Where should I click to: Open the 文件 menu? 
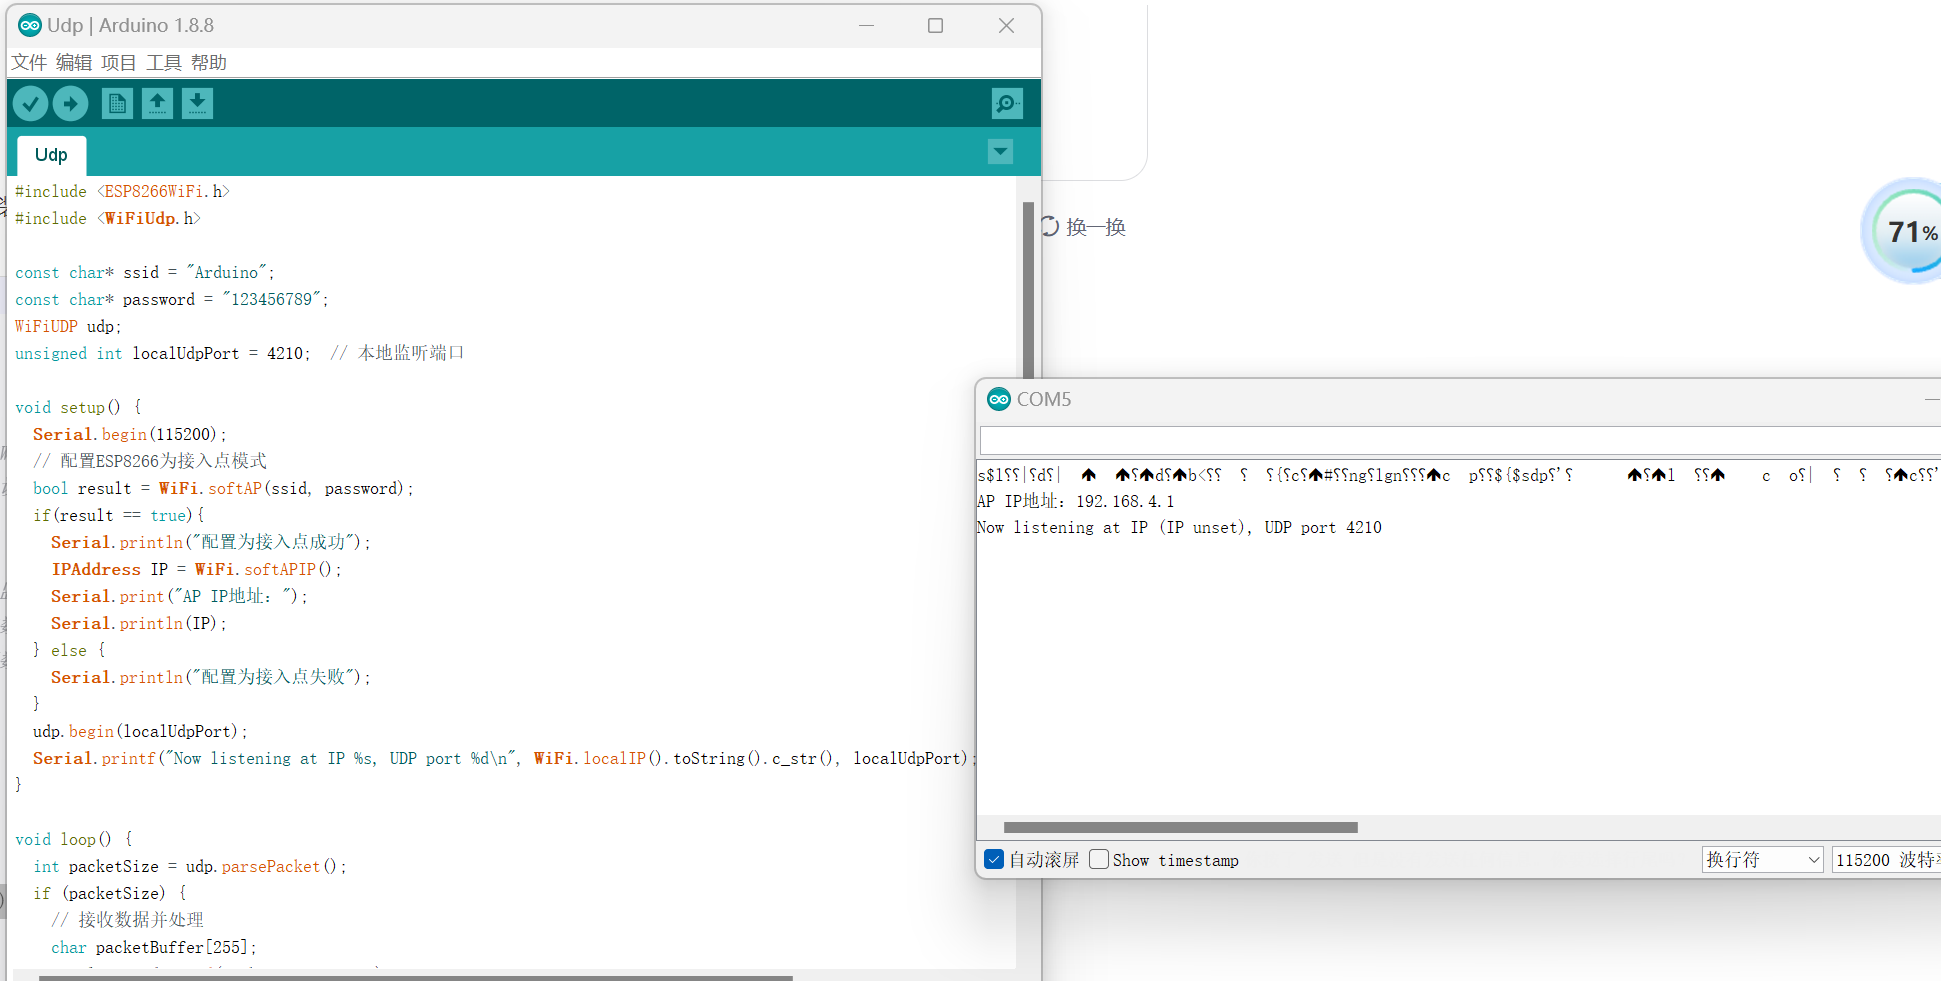tap(29, 63)
